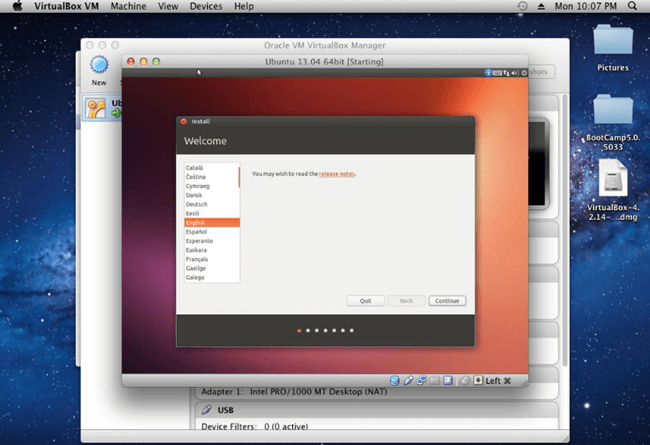Image resolution: width=650 pixels, height=445 pixels.
Task: Select English in the language list
Action: pos(212,223)
